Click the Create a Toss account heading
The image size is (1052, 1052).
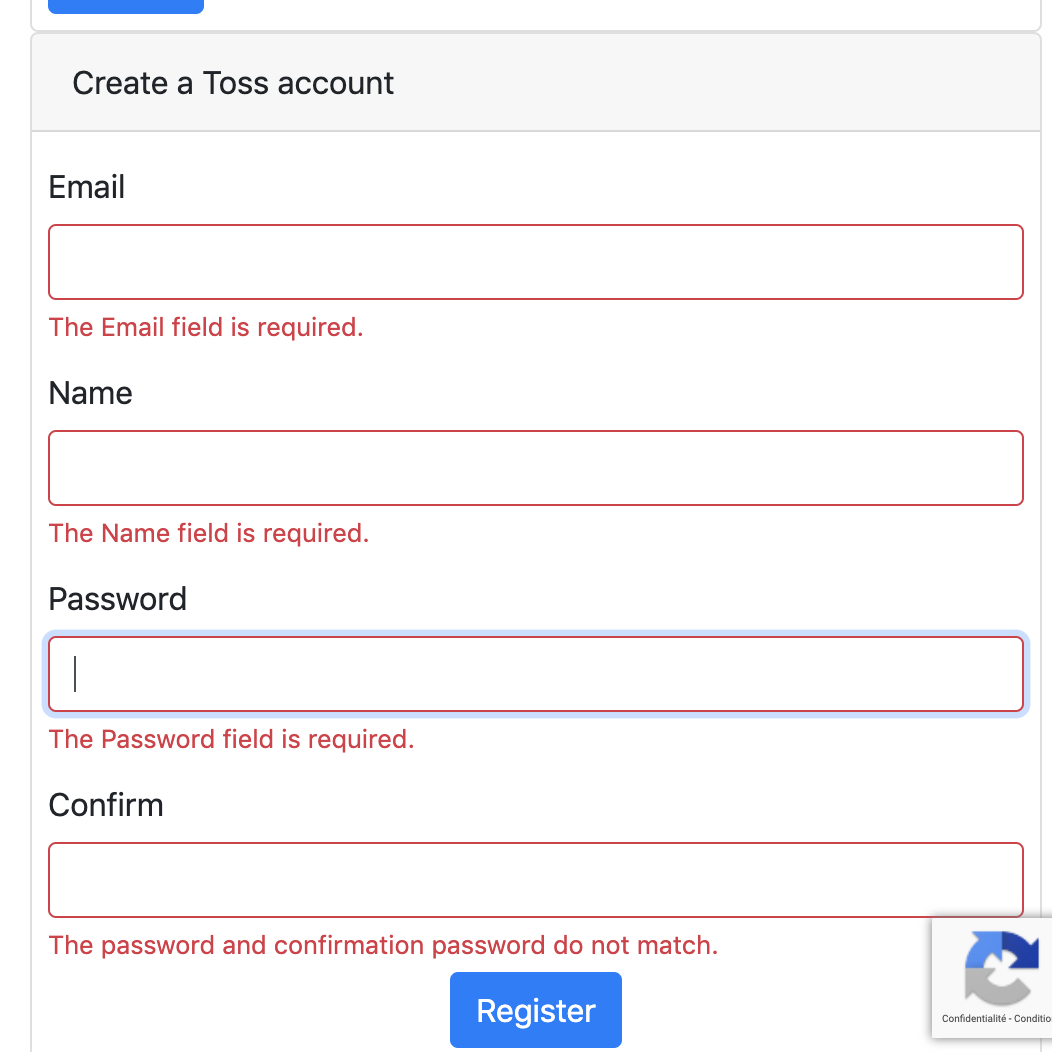click(x=232, y=83)
